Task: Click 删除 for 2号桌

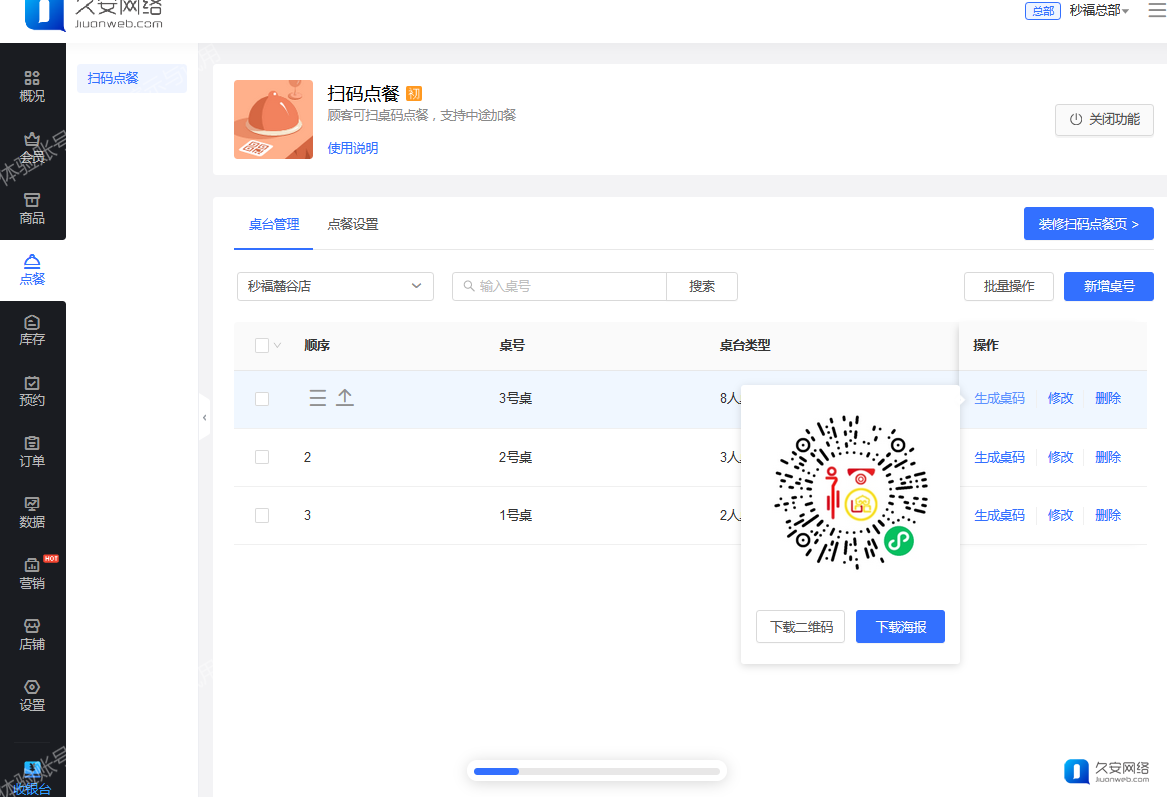Action: click(x=1107, y=457)
